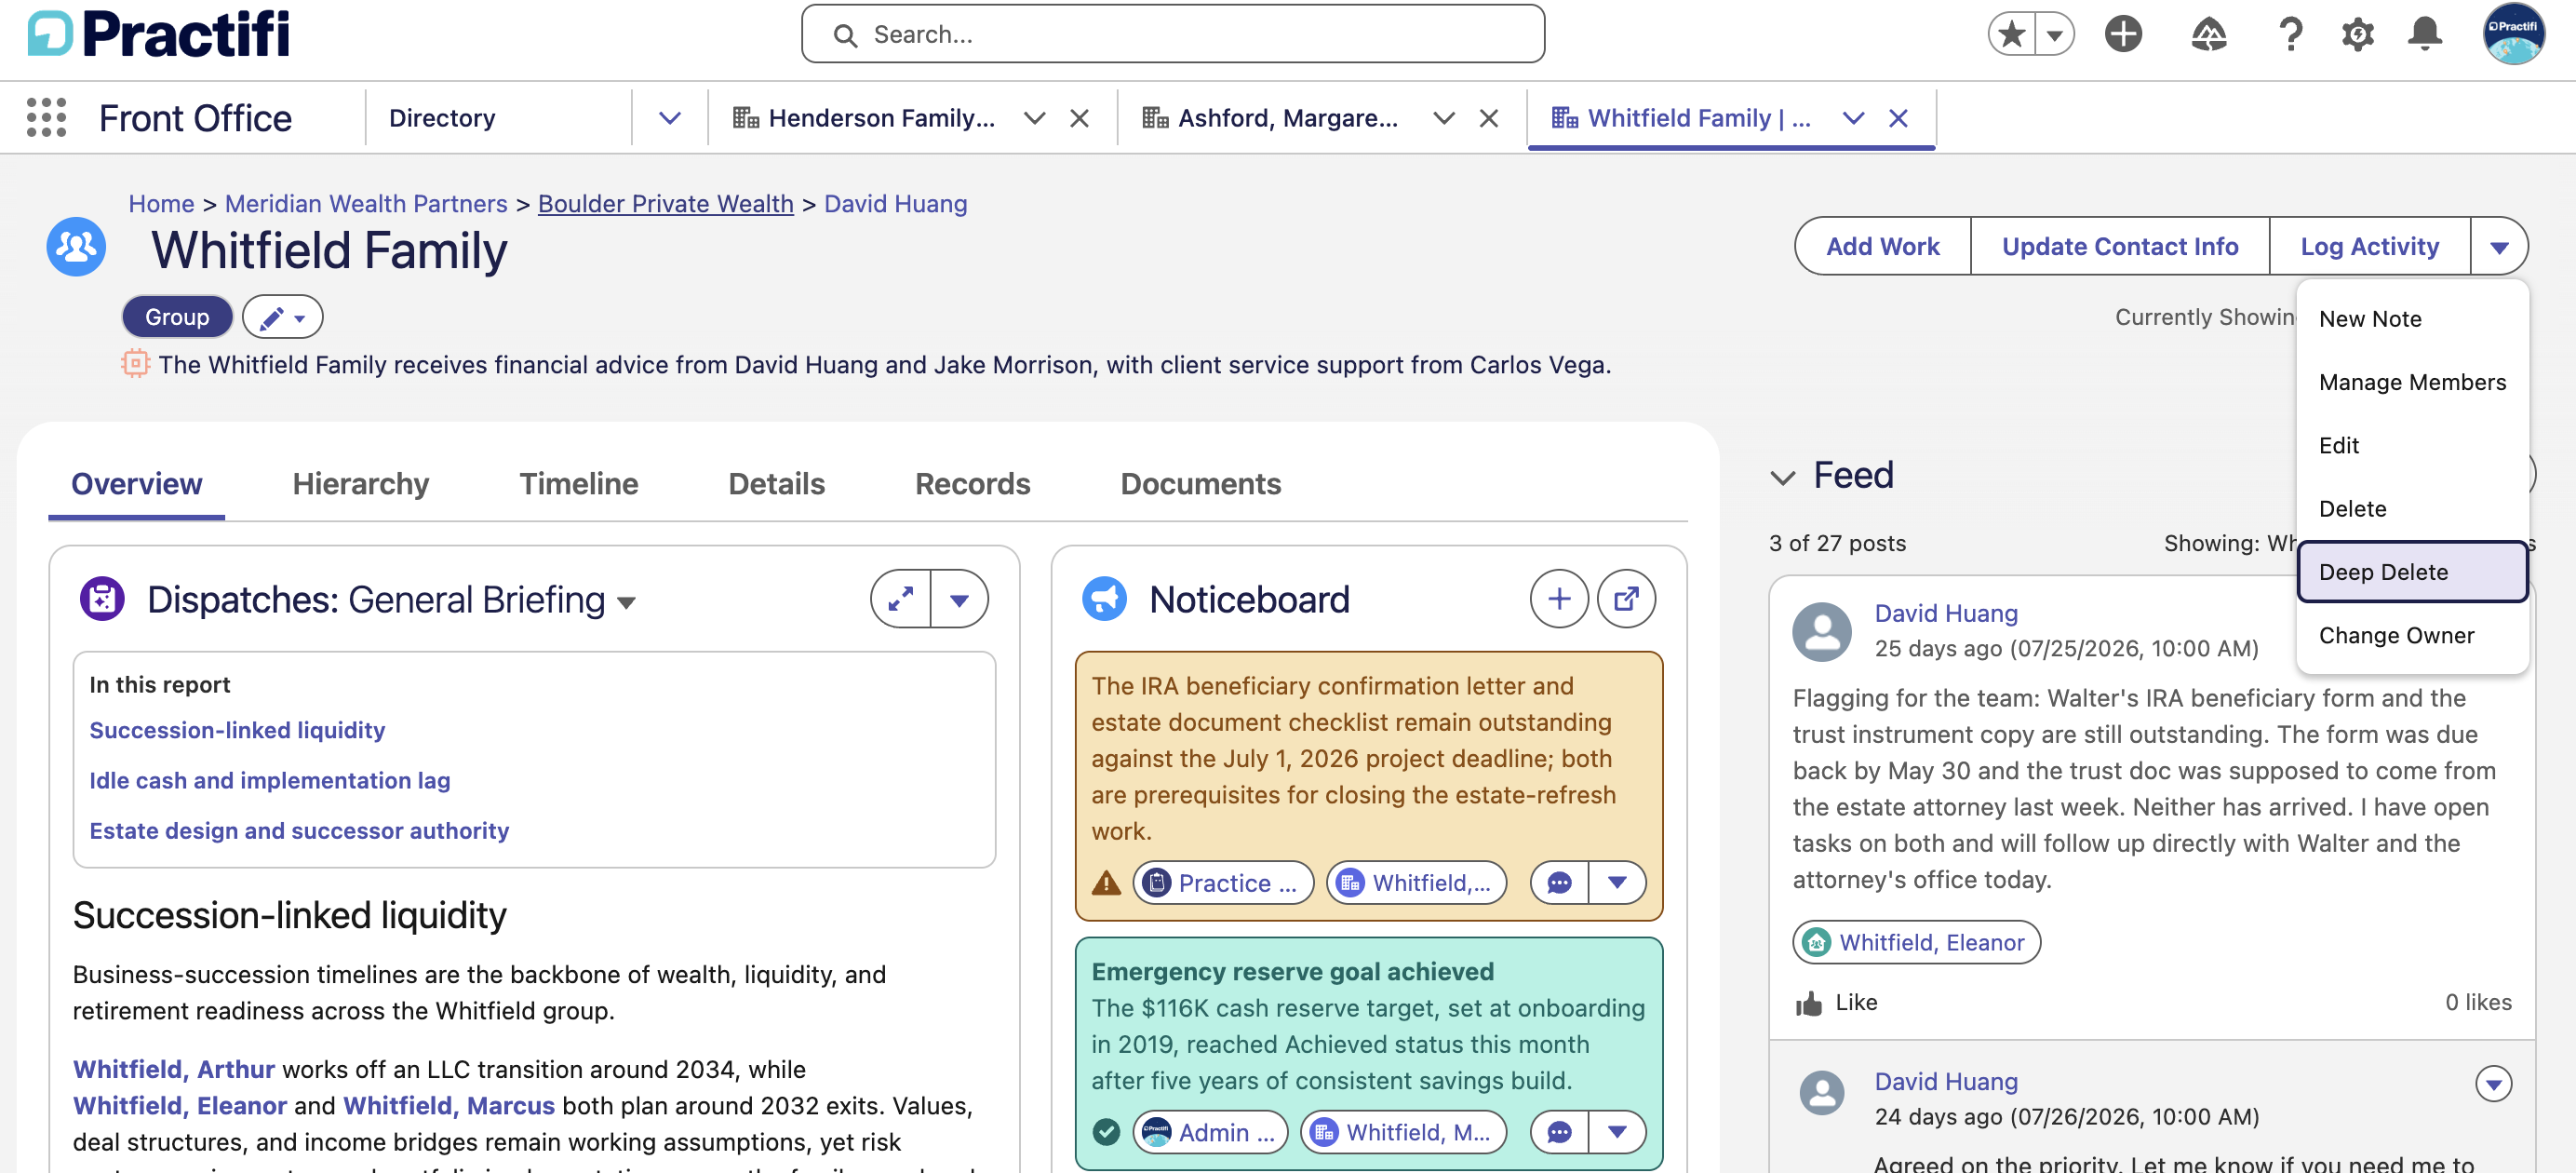This screenshot has width=2576, height=1173.
Task: Click the favorites star icon
Action: tap(2011, 35)
